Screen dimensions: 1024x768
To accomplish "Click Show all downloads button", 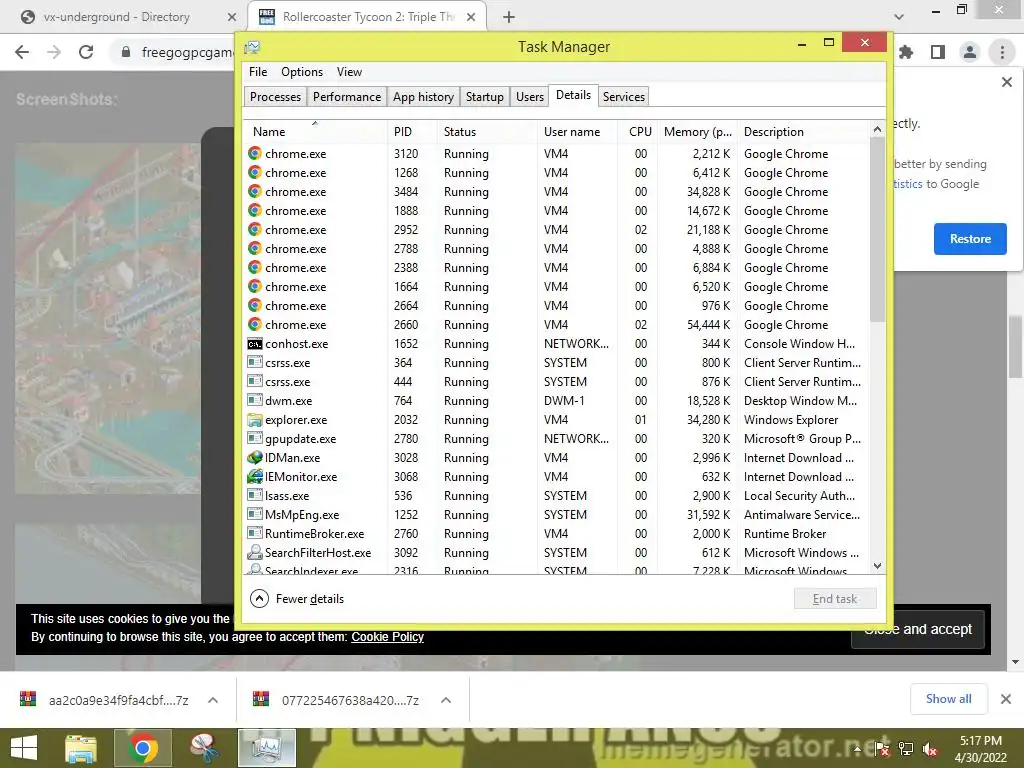I will pyautogui.click(x=948, y=699).
